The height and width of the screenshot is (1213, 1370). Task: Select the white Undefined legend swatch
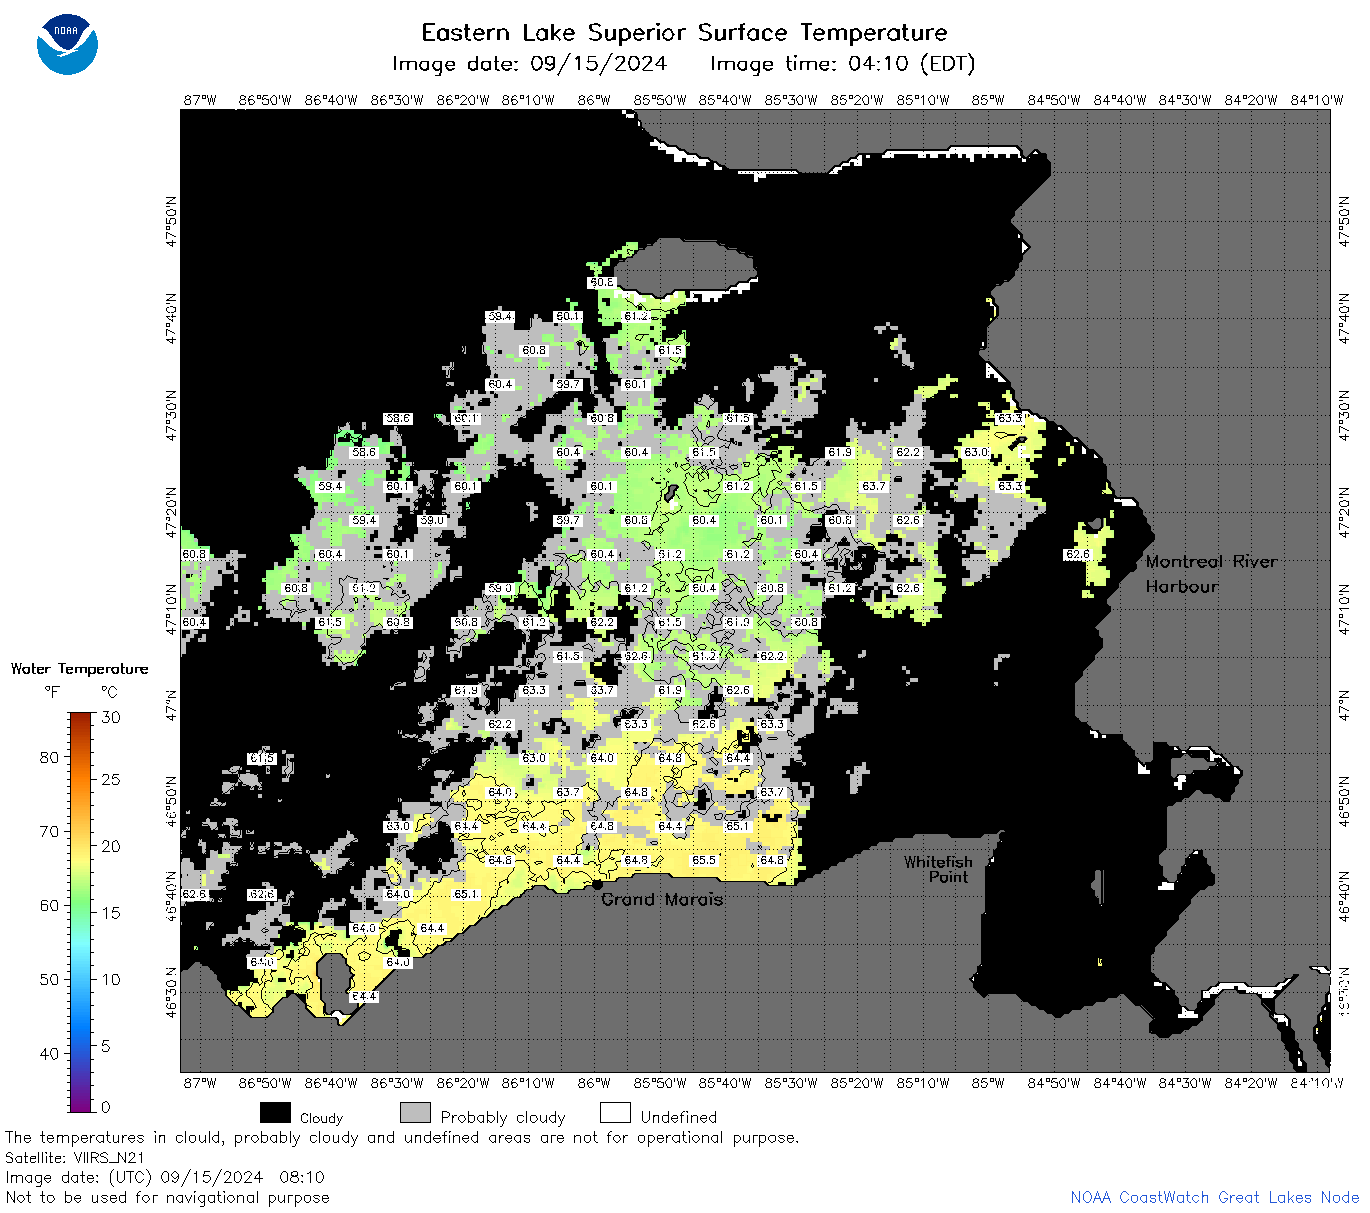click(615, 1113)
